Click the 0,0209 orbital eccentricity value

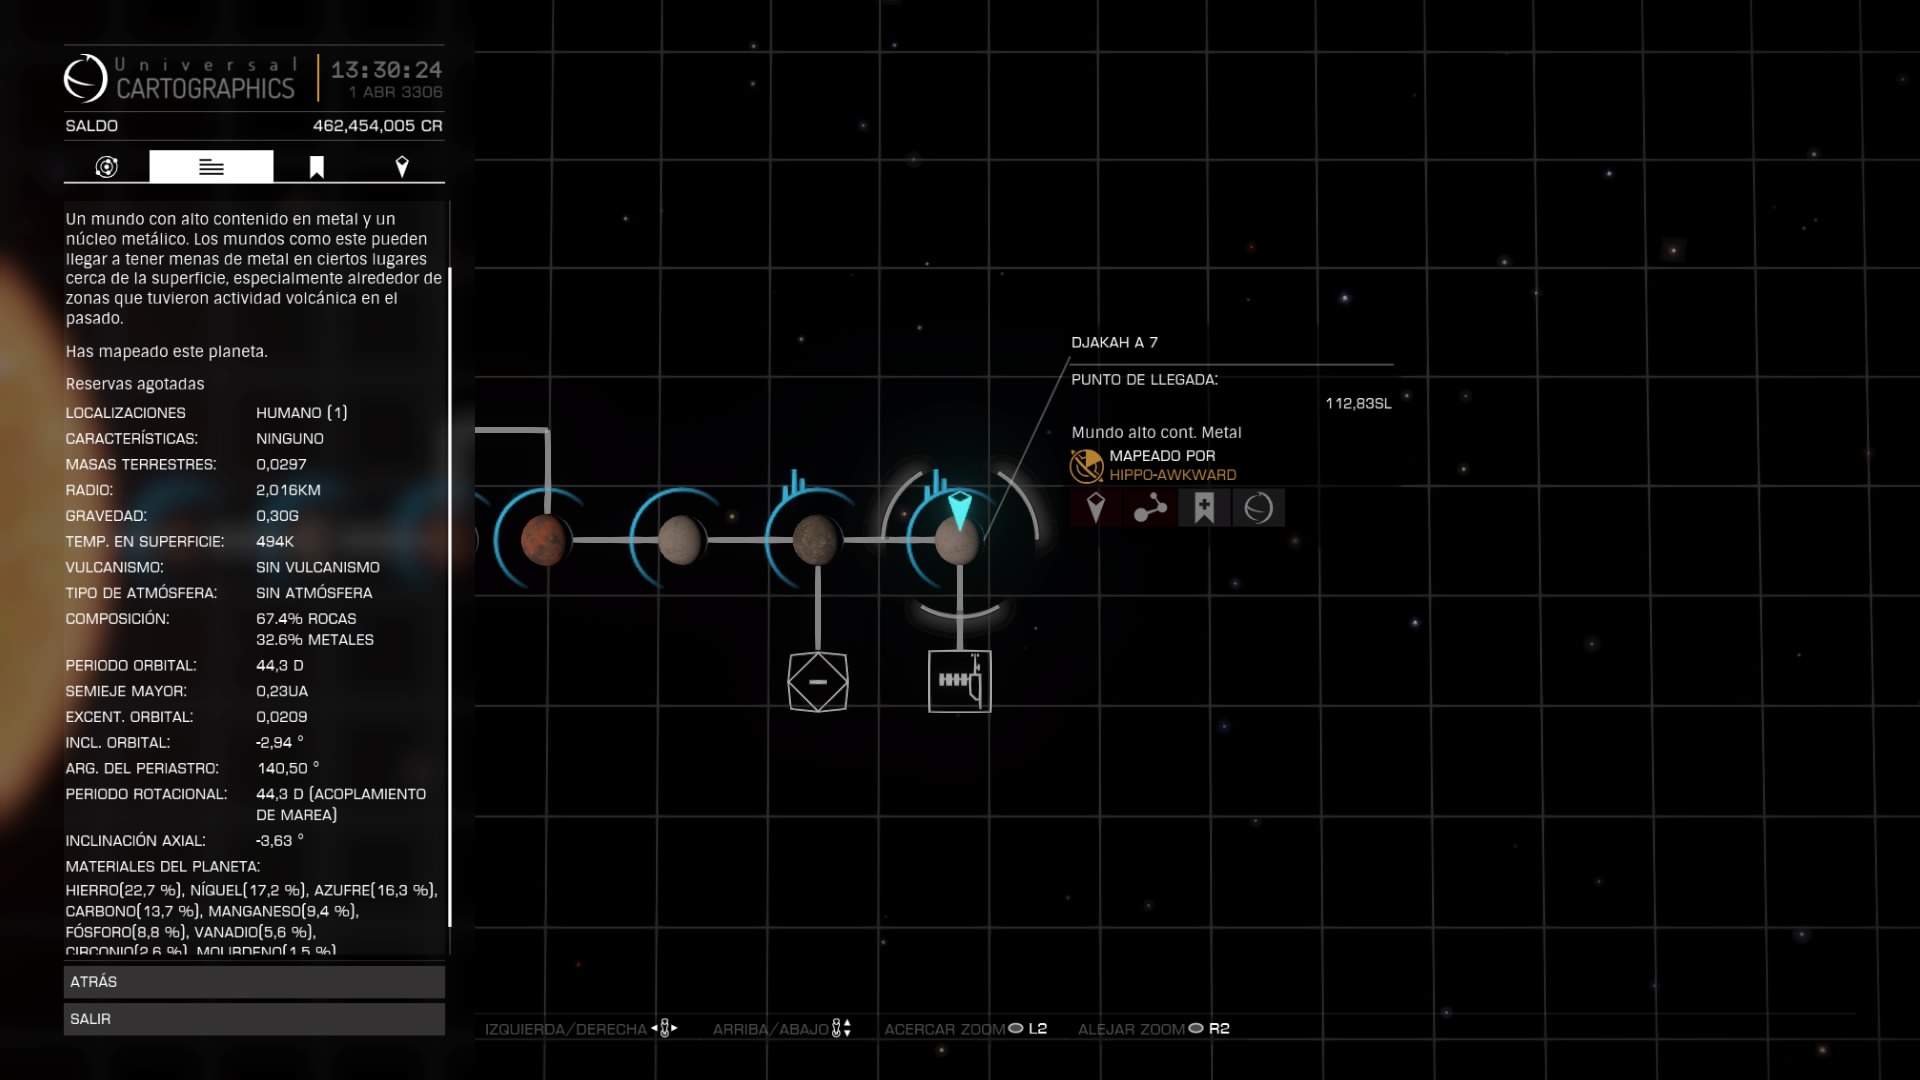282,717
